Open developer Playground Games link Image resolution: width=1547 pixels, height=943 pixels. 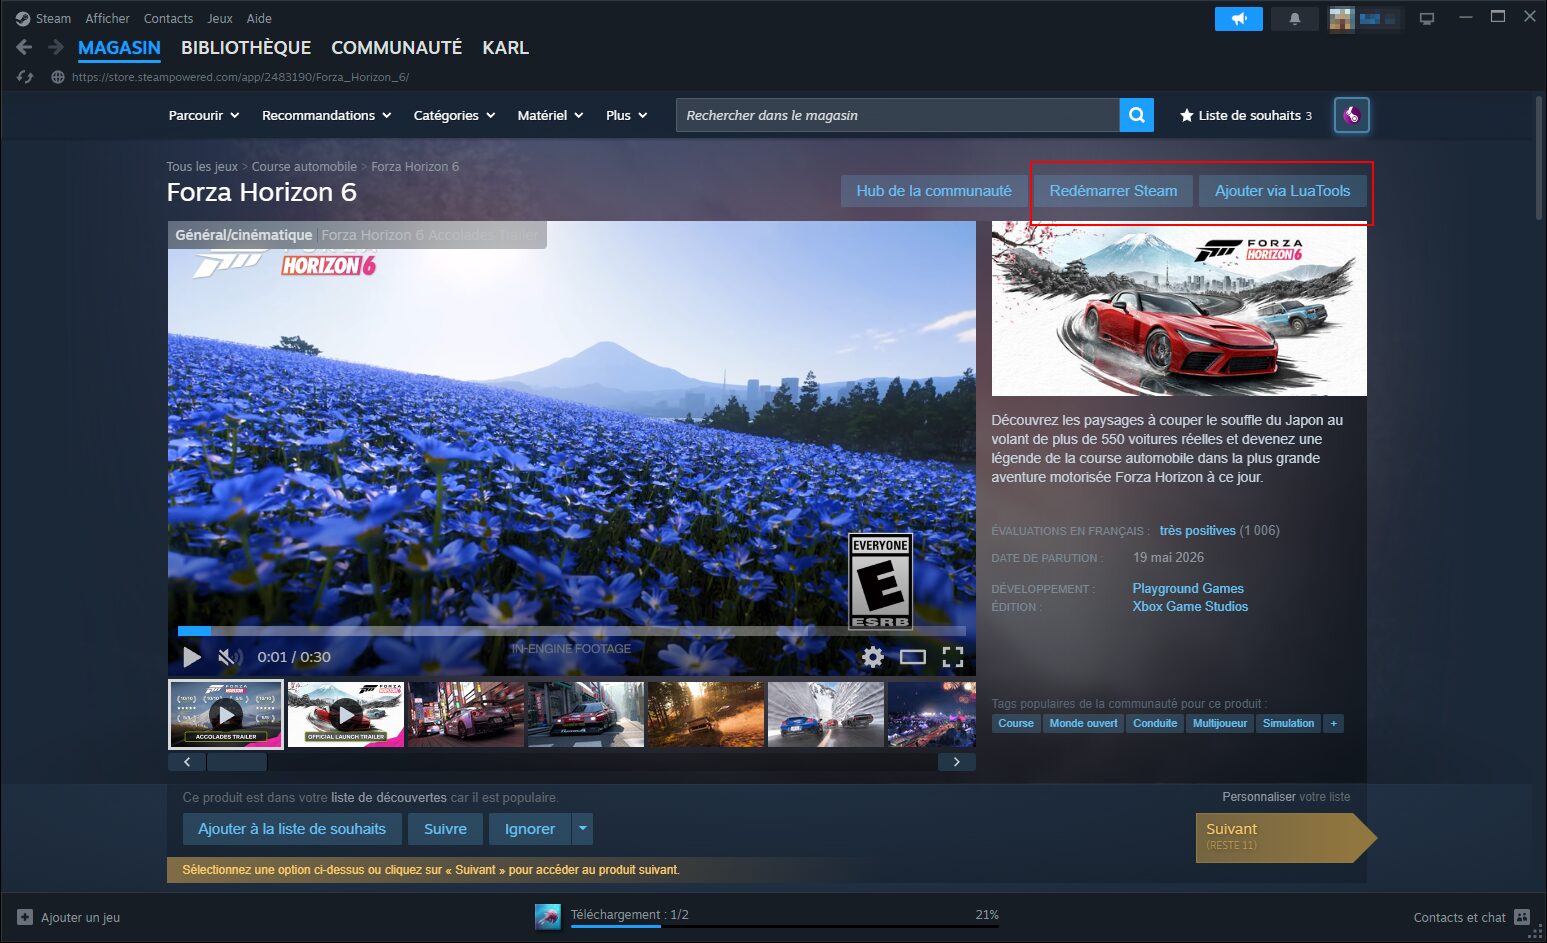[x=1188, y=589]
